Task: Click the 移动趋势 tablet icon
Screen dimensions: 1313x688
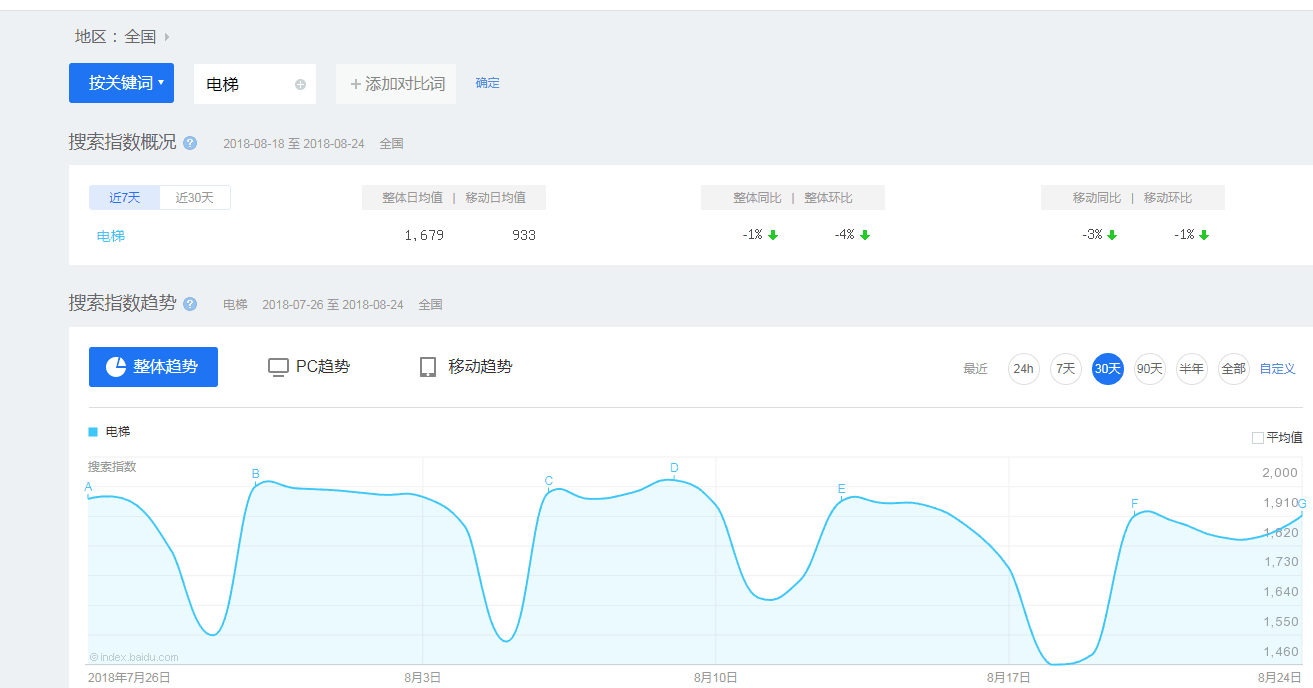Action: (428, 367)
